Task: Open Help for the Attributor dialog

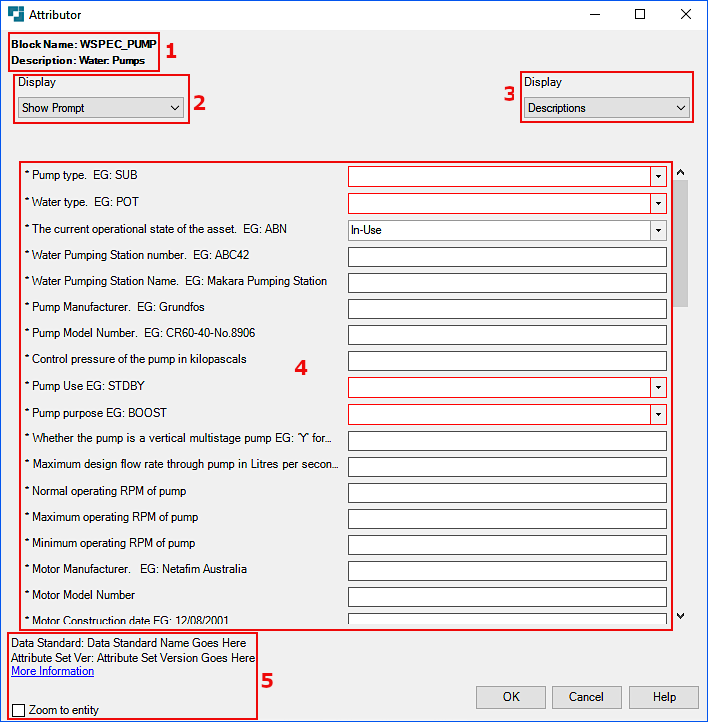Action: [664, 697]
